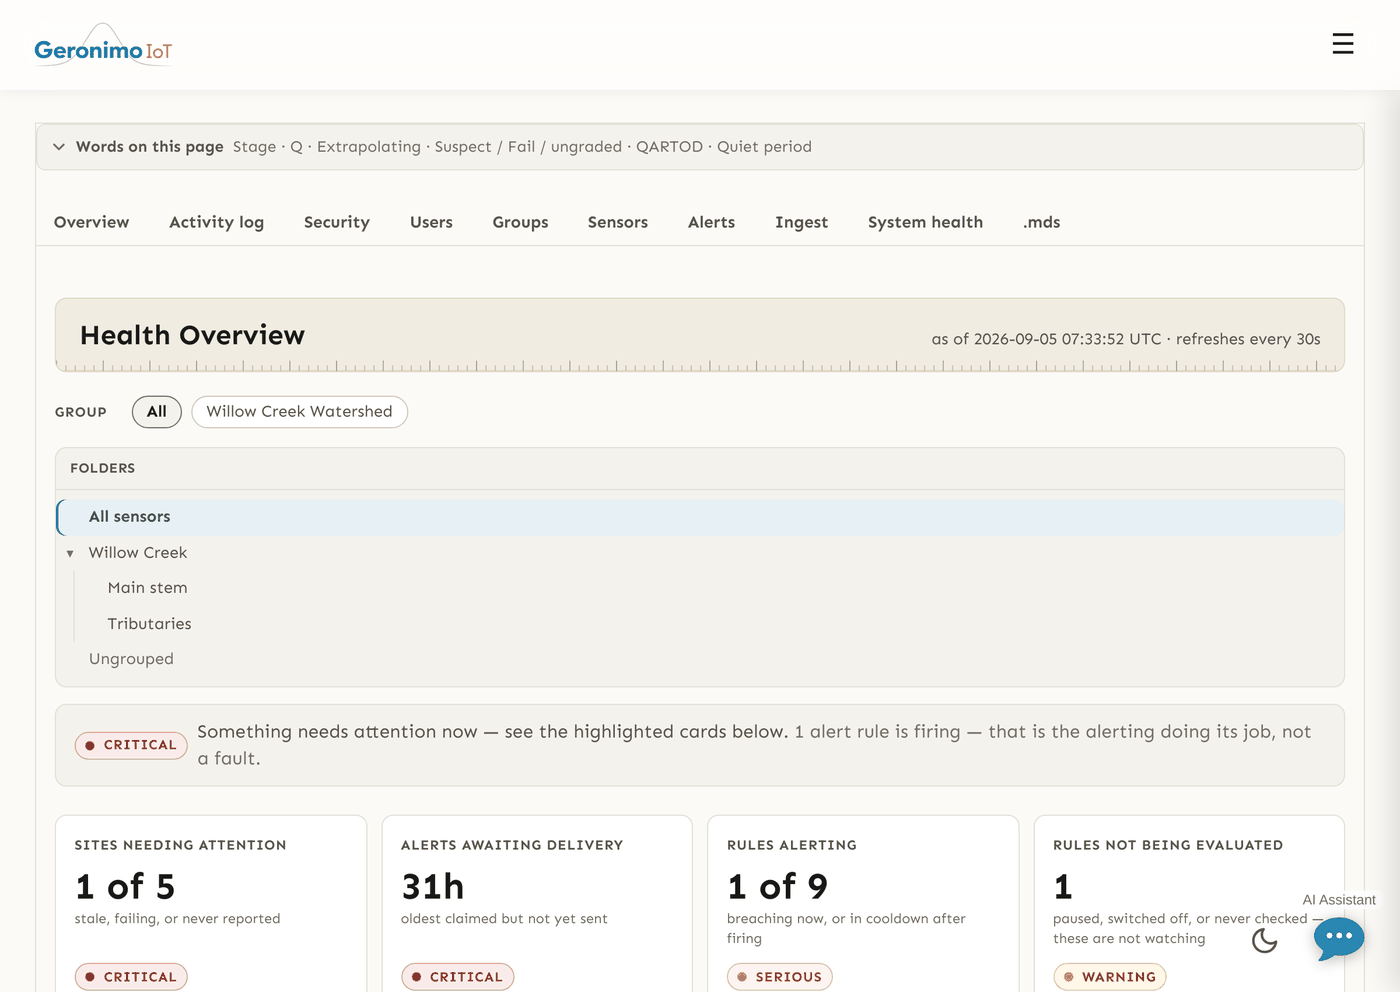Open the Users tab
Screen dimensions: 1400x992
[x=431, y=222]
